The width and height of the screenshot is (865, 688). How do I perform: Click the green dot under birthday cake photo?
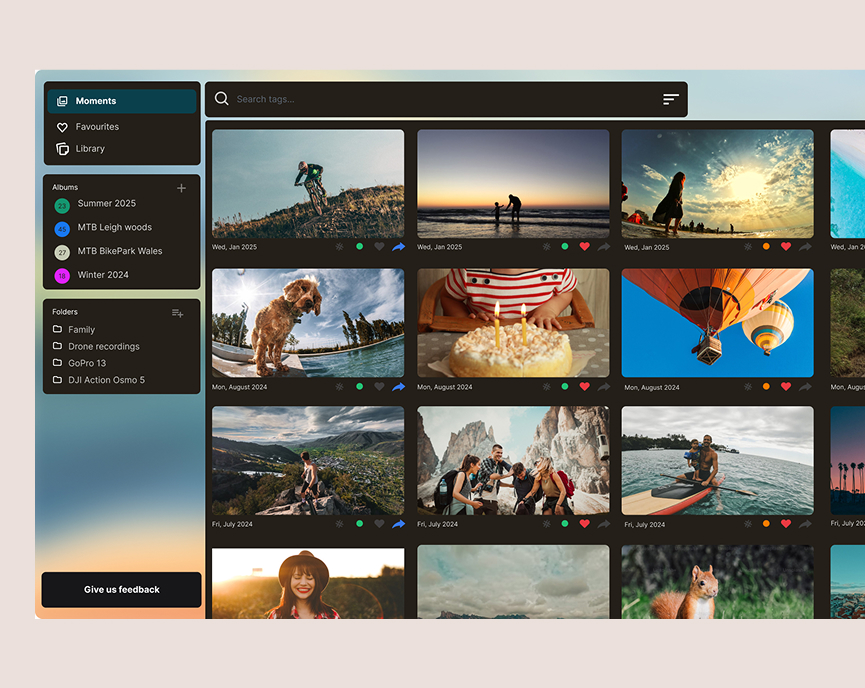(565, 387)
